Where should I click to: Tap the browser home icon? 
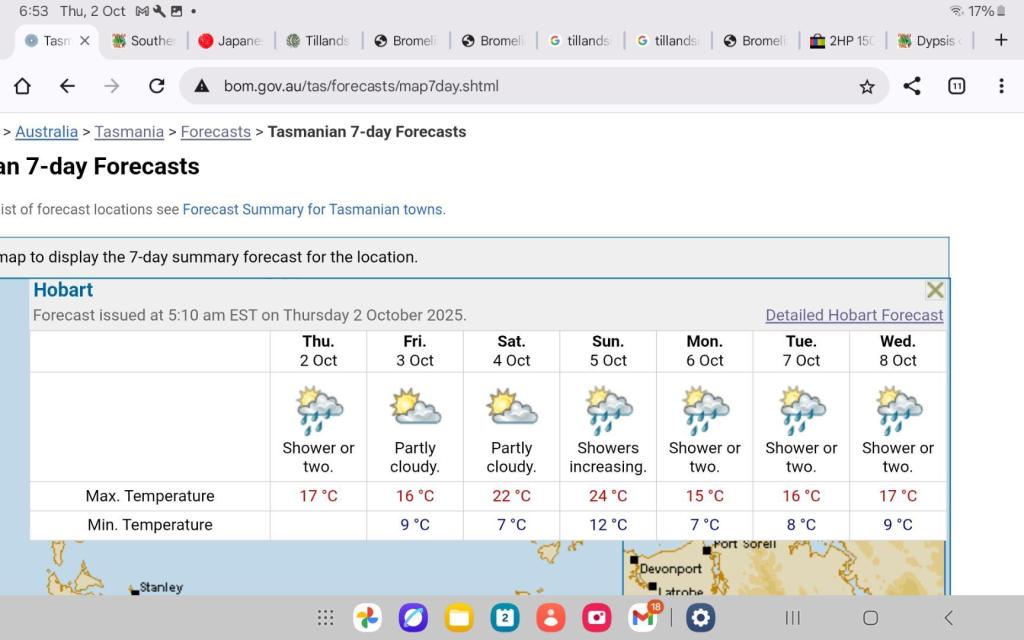(22, 86)
